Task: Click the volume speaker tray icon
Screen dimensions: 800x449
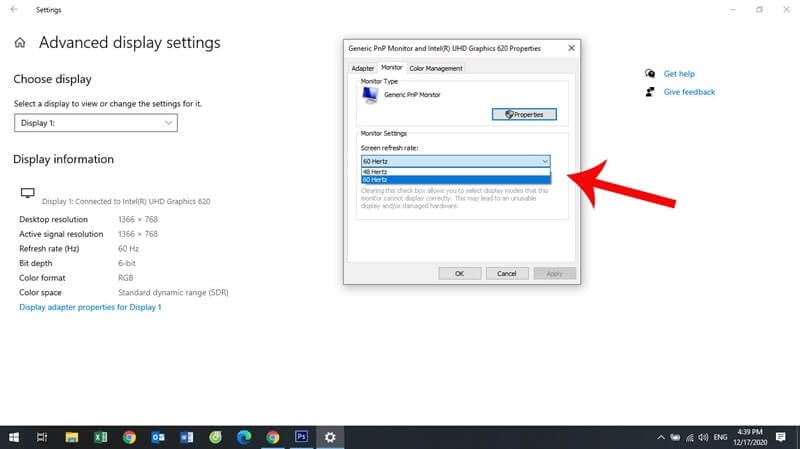Action: [704, 437]
